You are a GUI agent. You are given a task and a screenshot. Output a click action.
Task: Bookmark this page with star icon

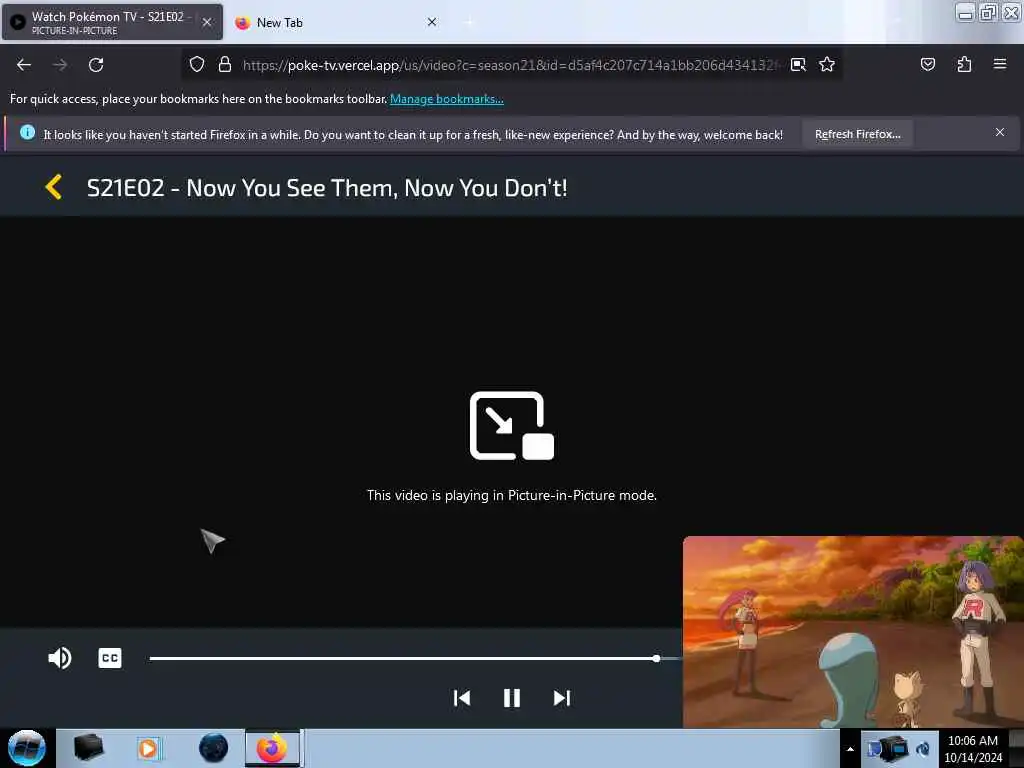click(827, 64)
